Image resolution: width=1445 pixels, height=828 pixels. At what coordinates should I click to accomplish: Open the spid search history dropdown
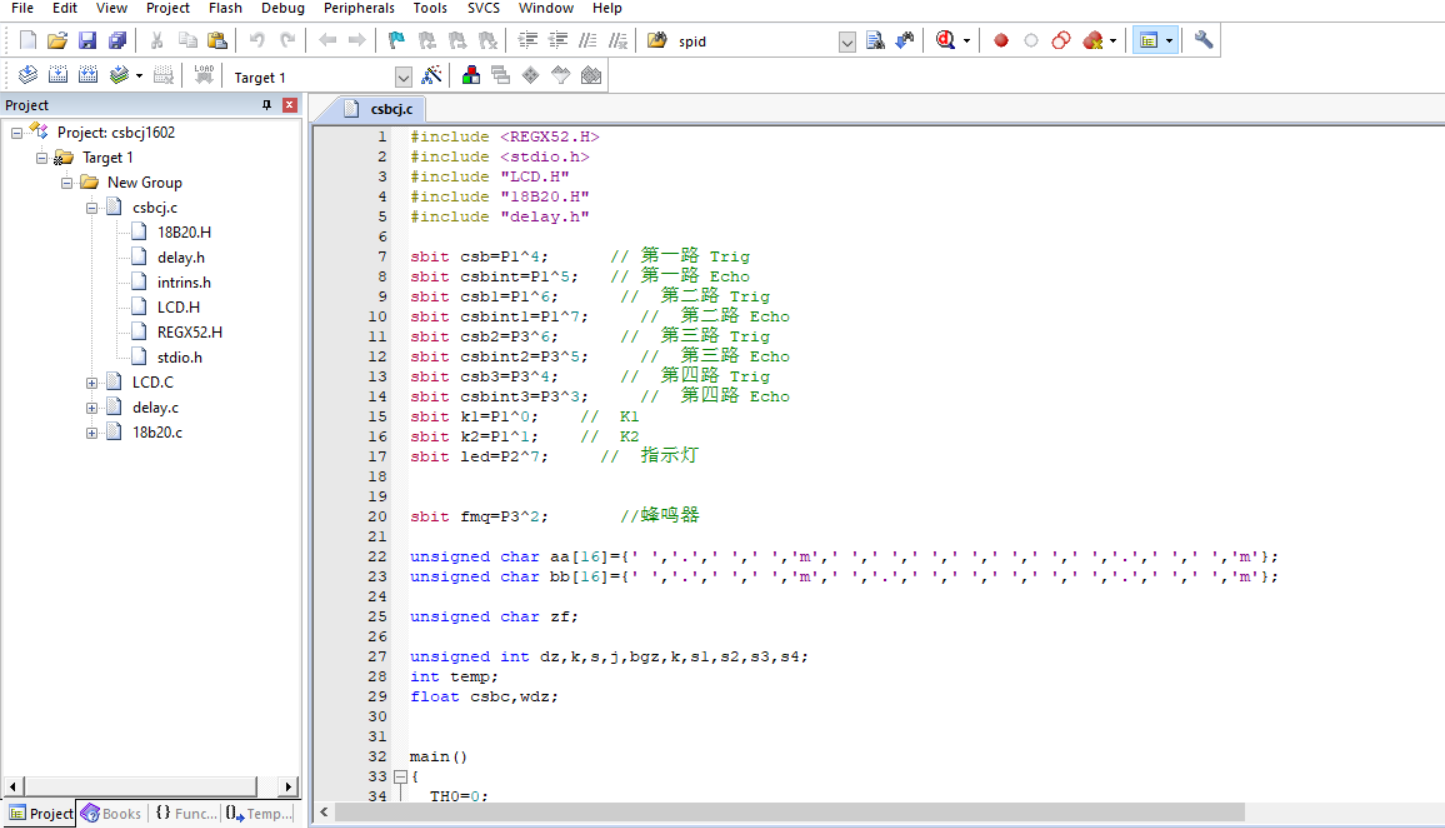click(x=847, y=41)
